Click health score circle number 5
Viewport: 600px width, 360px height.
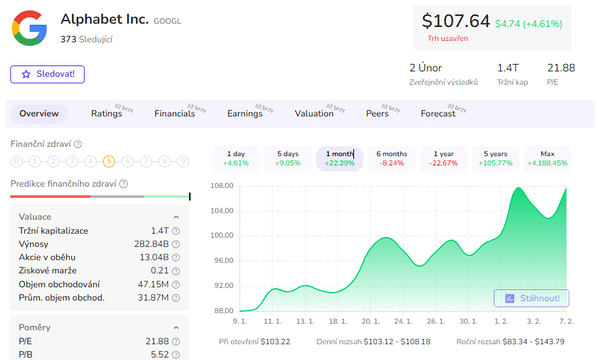click(109, 161)
